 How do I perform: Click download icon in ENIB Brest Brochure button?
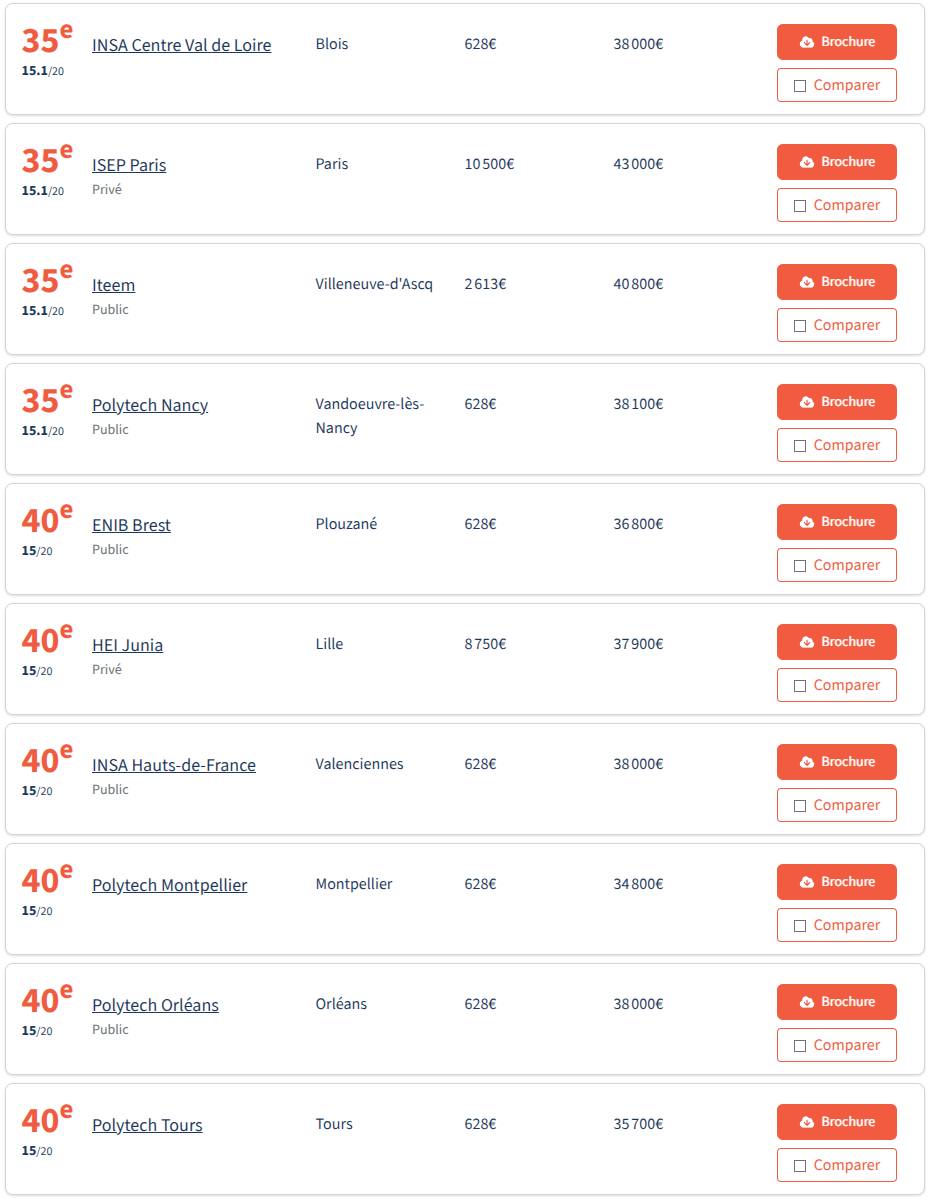tap(807, 523)
